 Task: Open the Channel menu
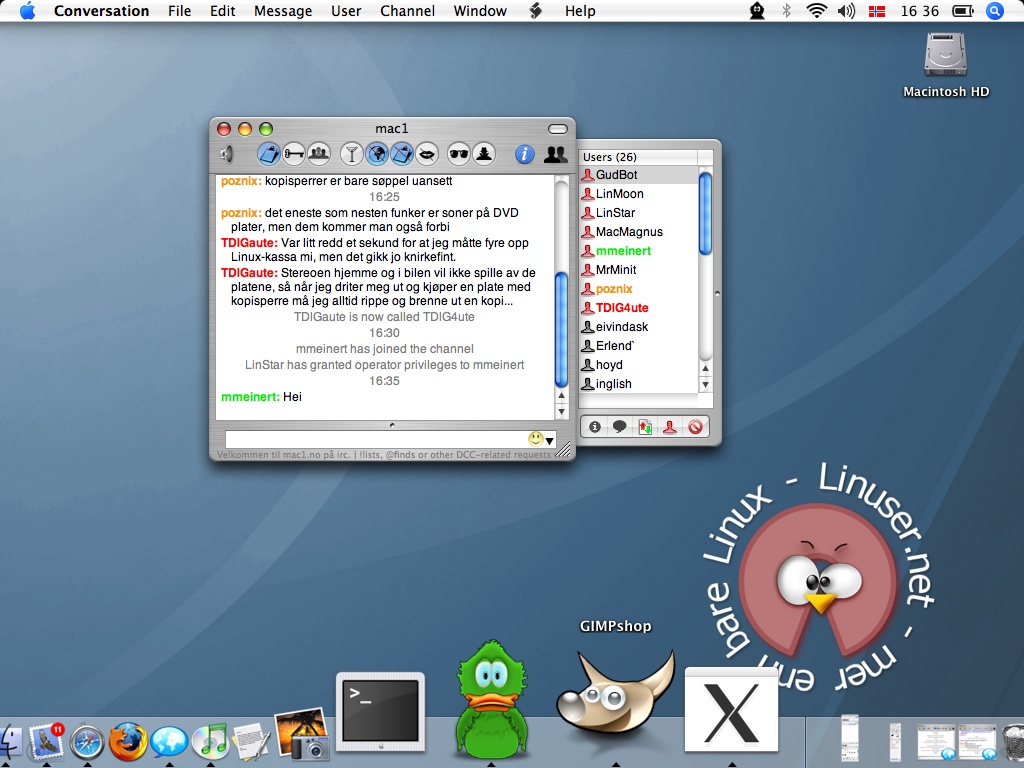(407, 11)
